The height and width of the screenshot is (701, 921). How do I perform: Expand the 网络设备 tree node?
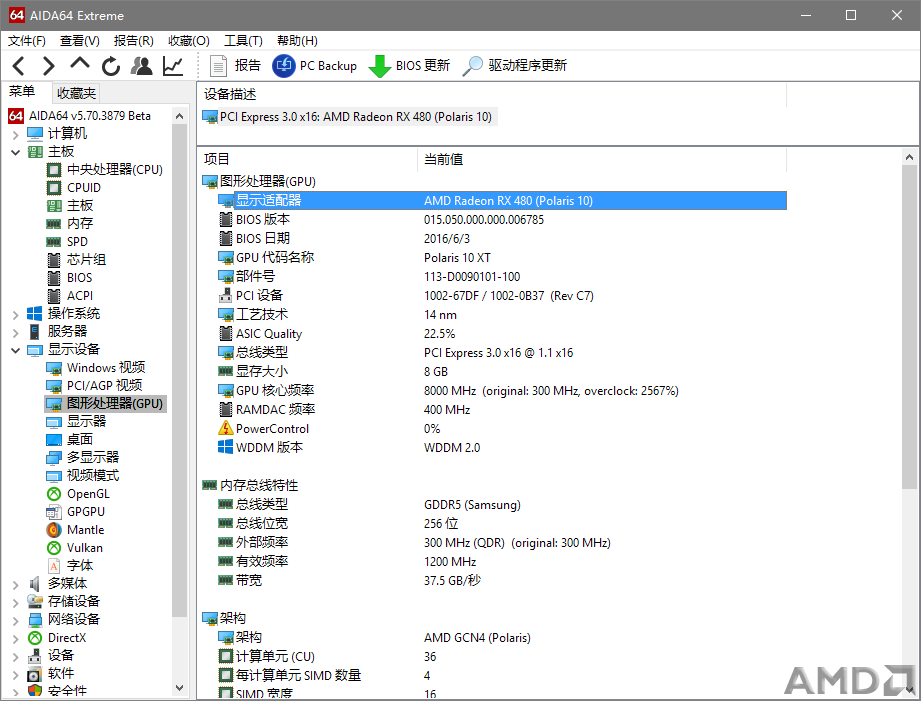[15, 620]
